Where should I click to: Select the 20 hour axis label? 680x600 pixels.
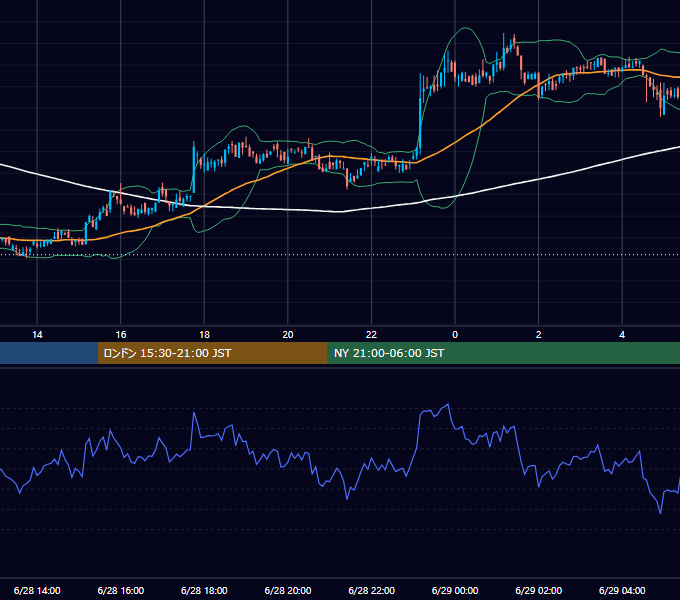point(288,335)
